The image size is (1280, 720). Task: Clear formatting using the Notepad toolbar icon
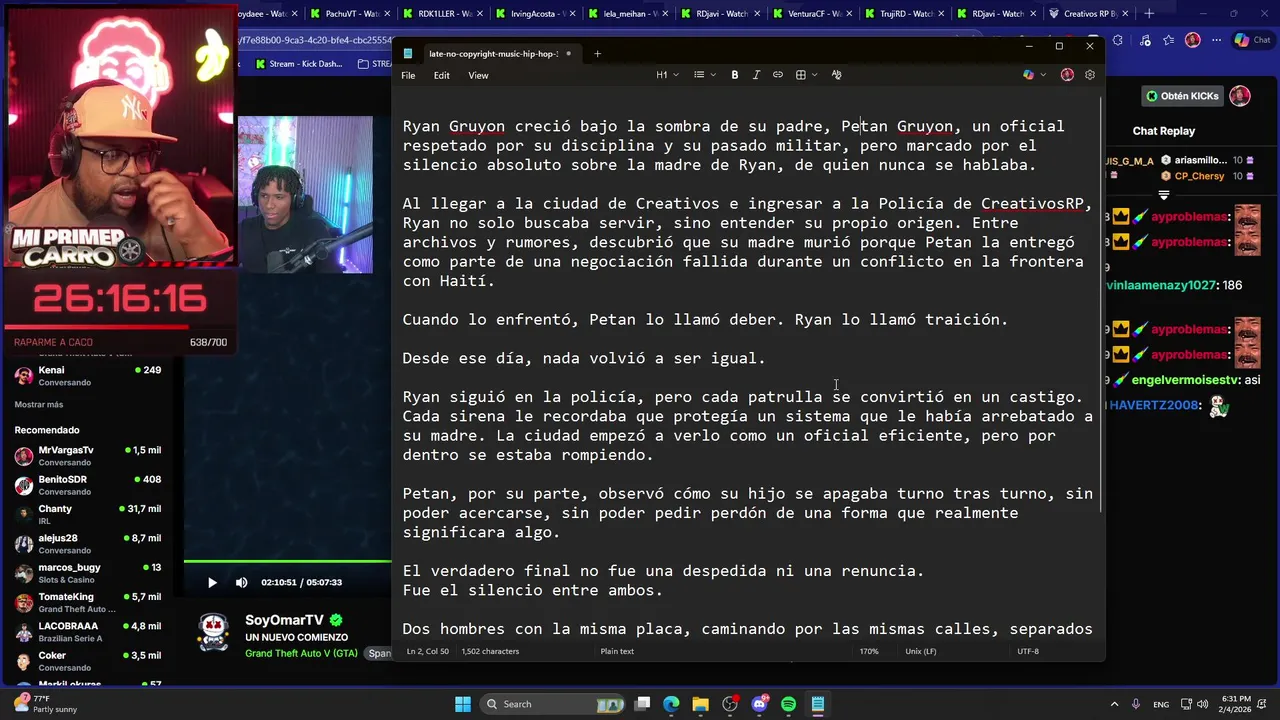point(837,75)
